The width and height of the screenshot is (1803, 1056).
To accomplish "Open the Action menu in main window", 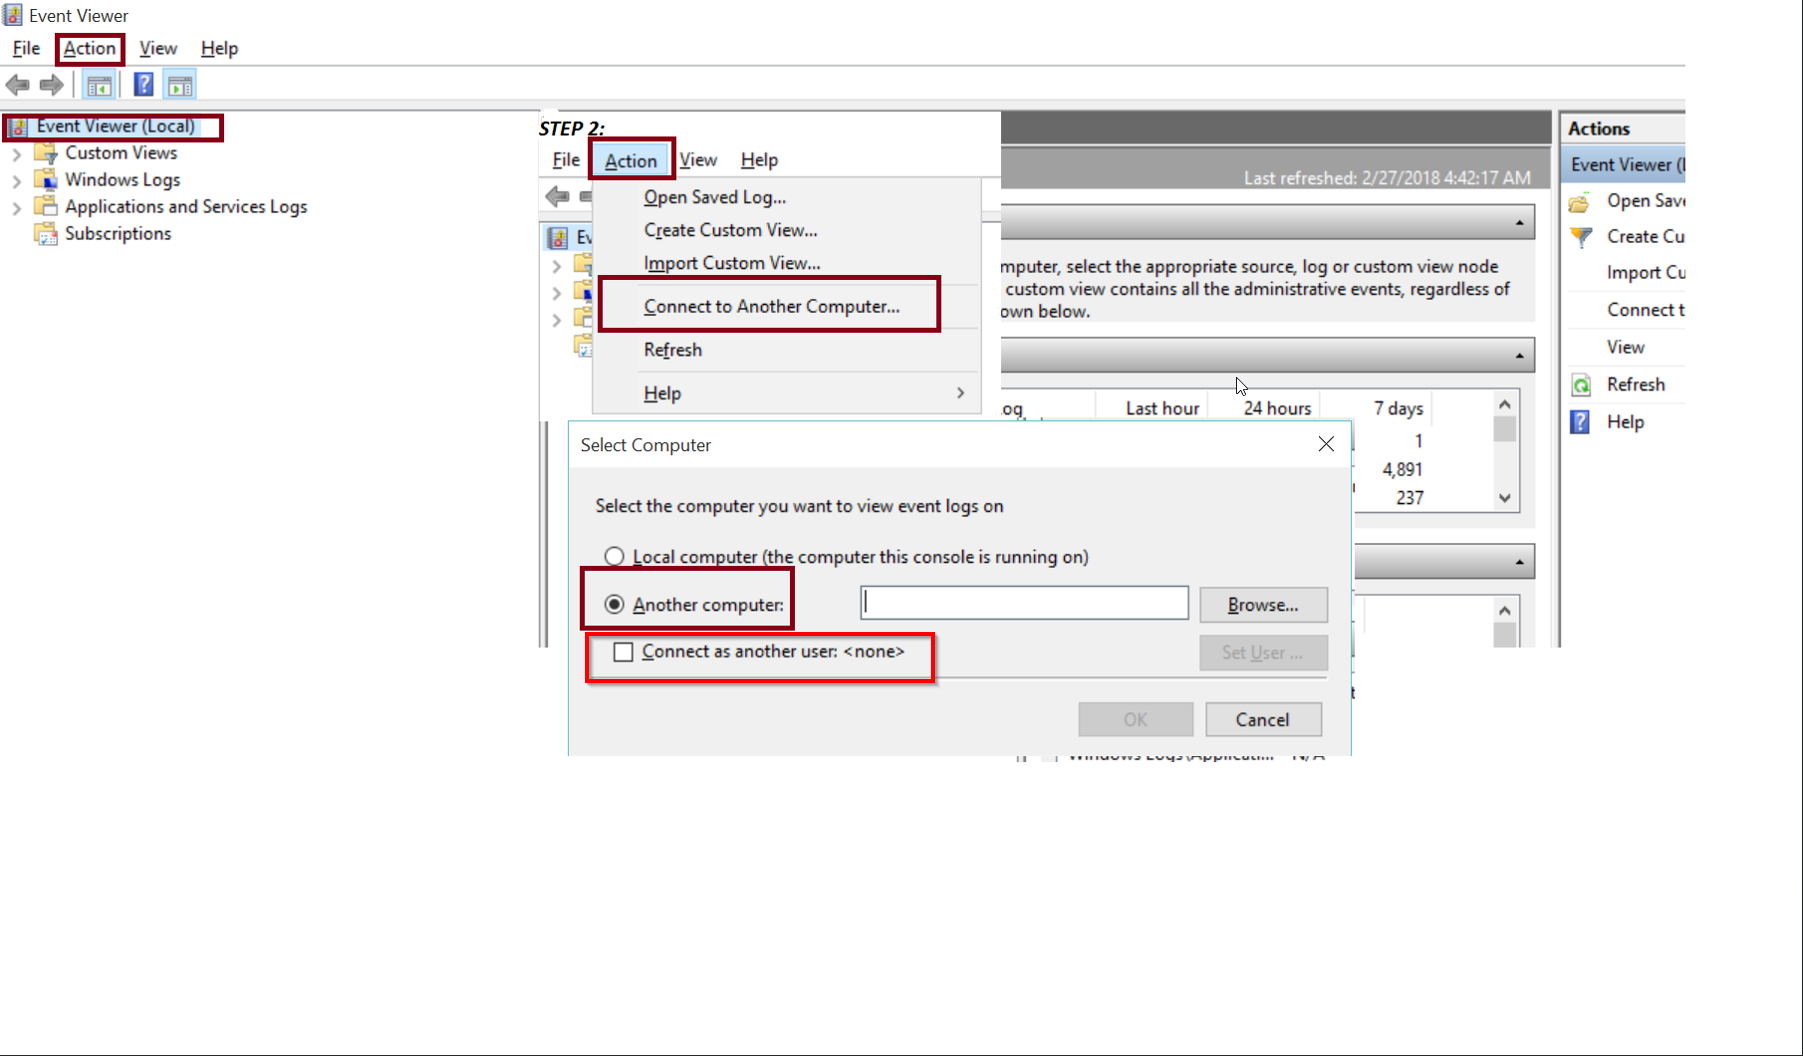I will click(x=90, y=48).
